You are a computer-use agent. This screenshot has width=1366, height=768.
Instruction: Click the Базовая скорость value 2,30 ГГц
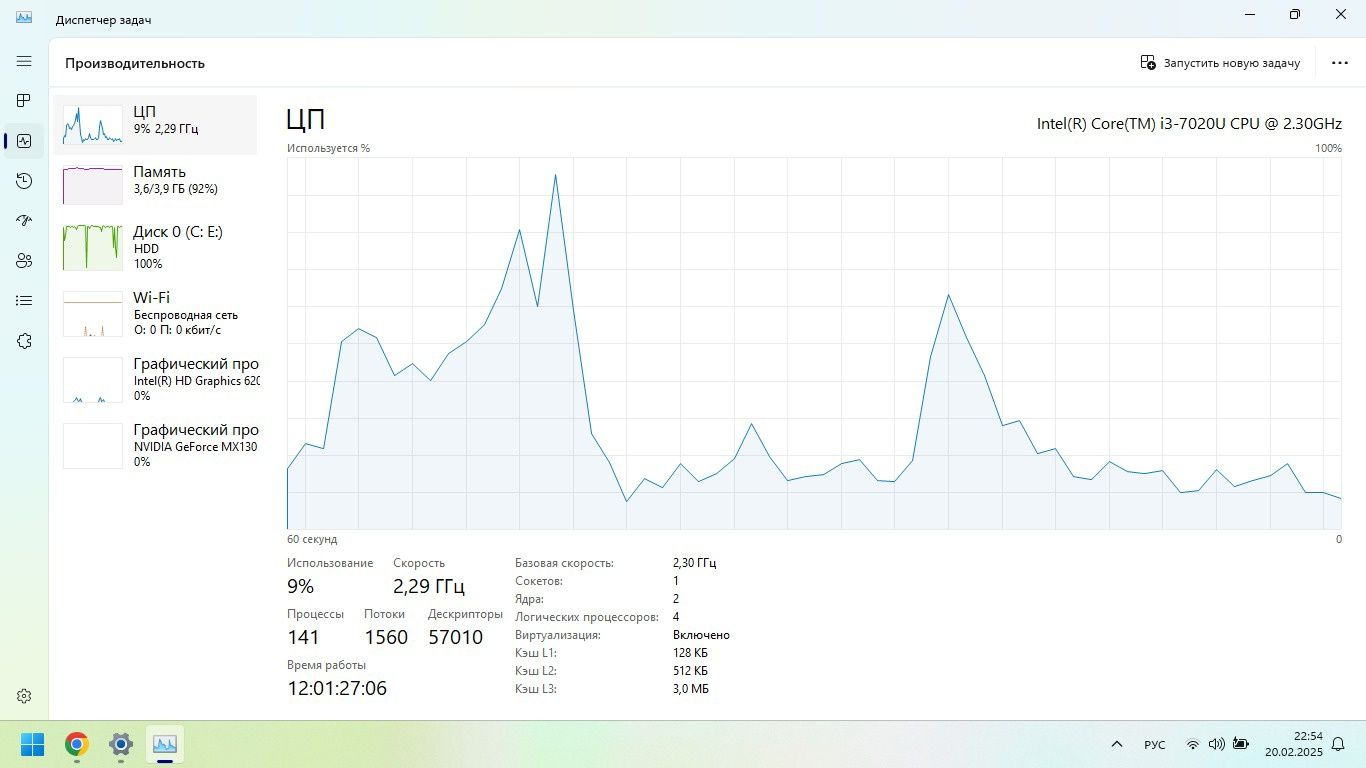click(x=695, y=563)
